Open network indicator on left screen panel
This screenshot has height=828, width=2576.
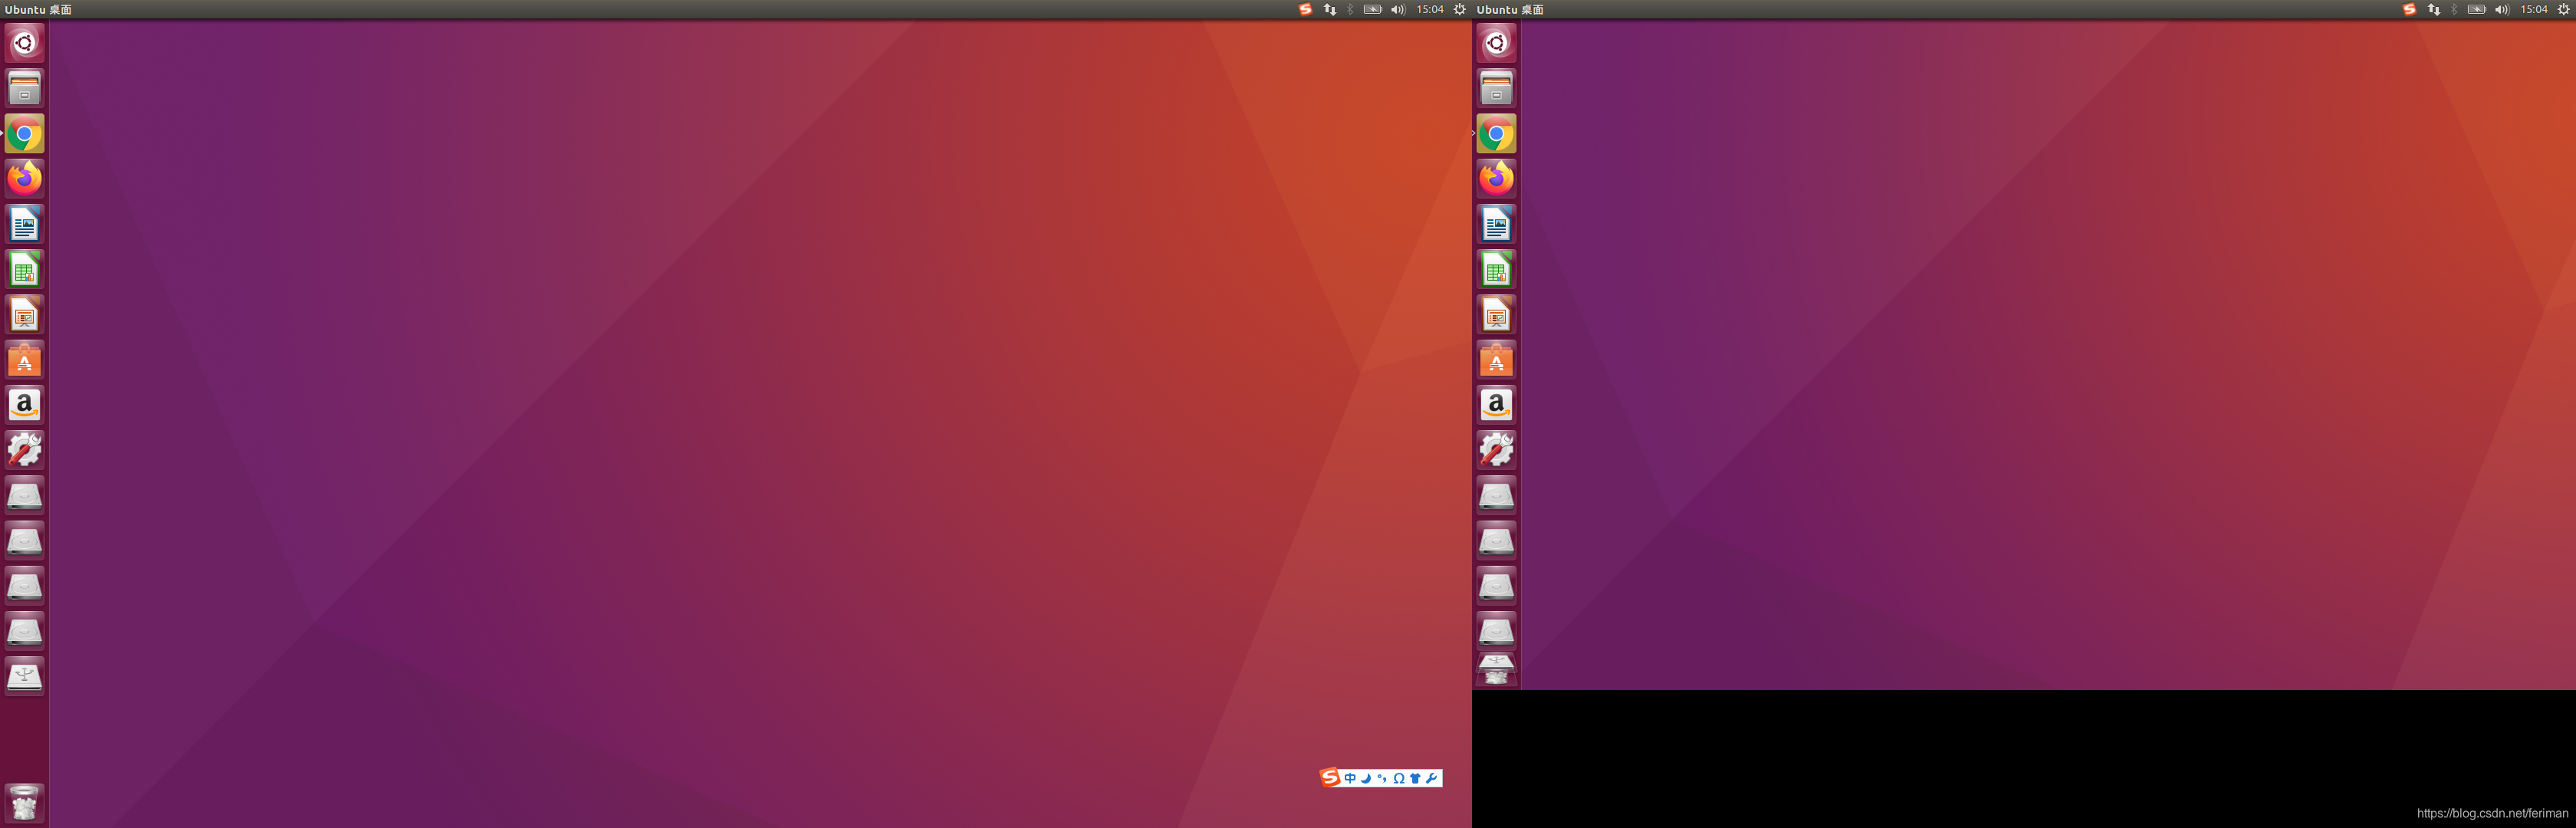point(1330,9)
